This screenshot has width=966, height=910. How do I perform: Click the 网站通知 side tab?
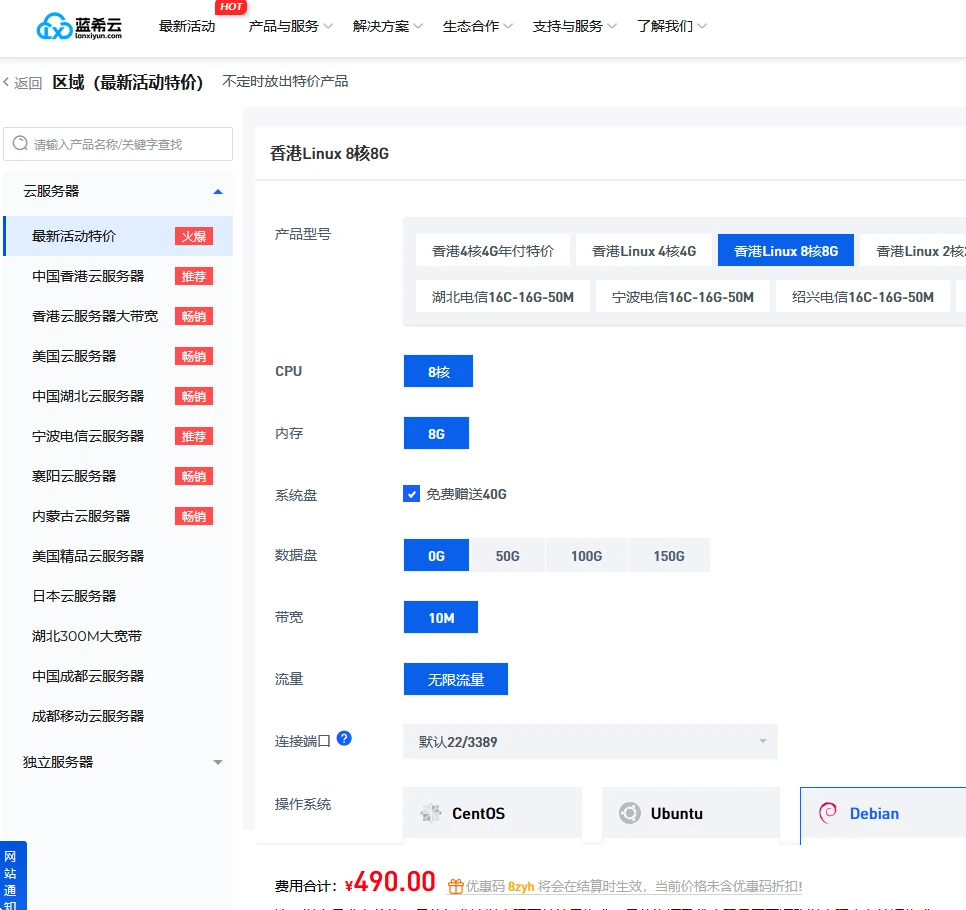click(x=10, y=876)
